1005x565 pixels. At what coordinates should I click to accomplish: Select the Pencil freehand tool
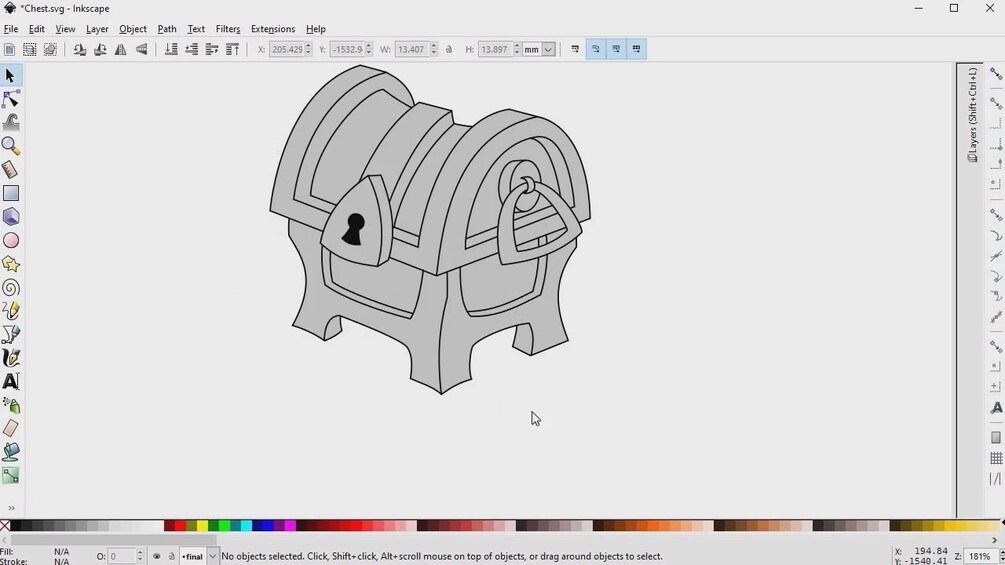point(10,311)
